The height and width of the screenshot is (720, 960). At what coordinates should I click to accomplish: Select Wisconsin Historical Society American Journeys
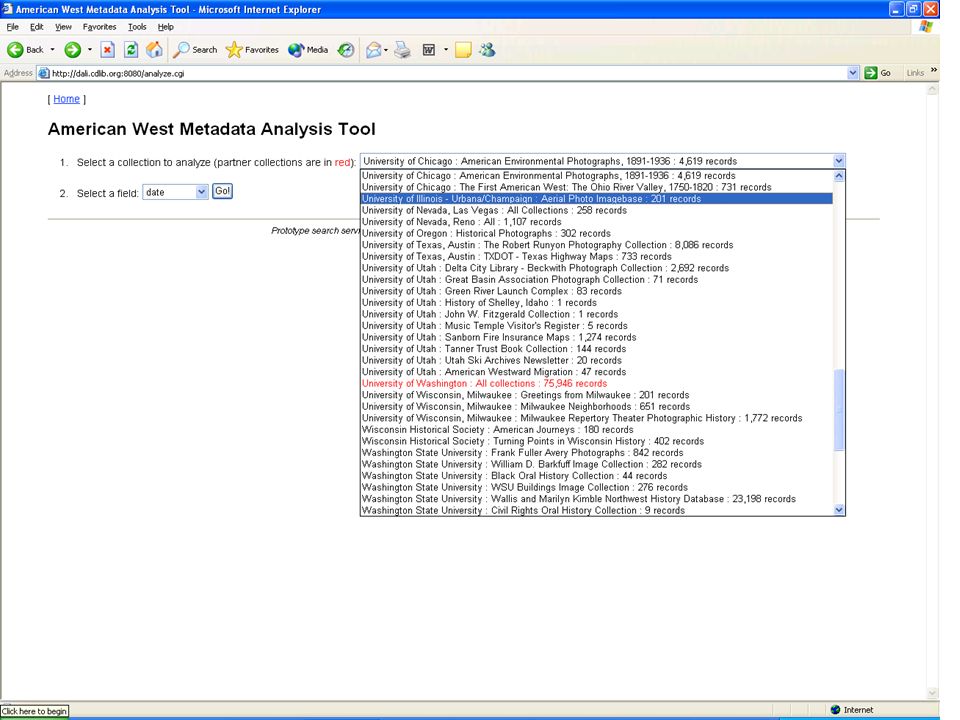click(596, 430)
